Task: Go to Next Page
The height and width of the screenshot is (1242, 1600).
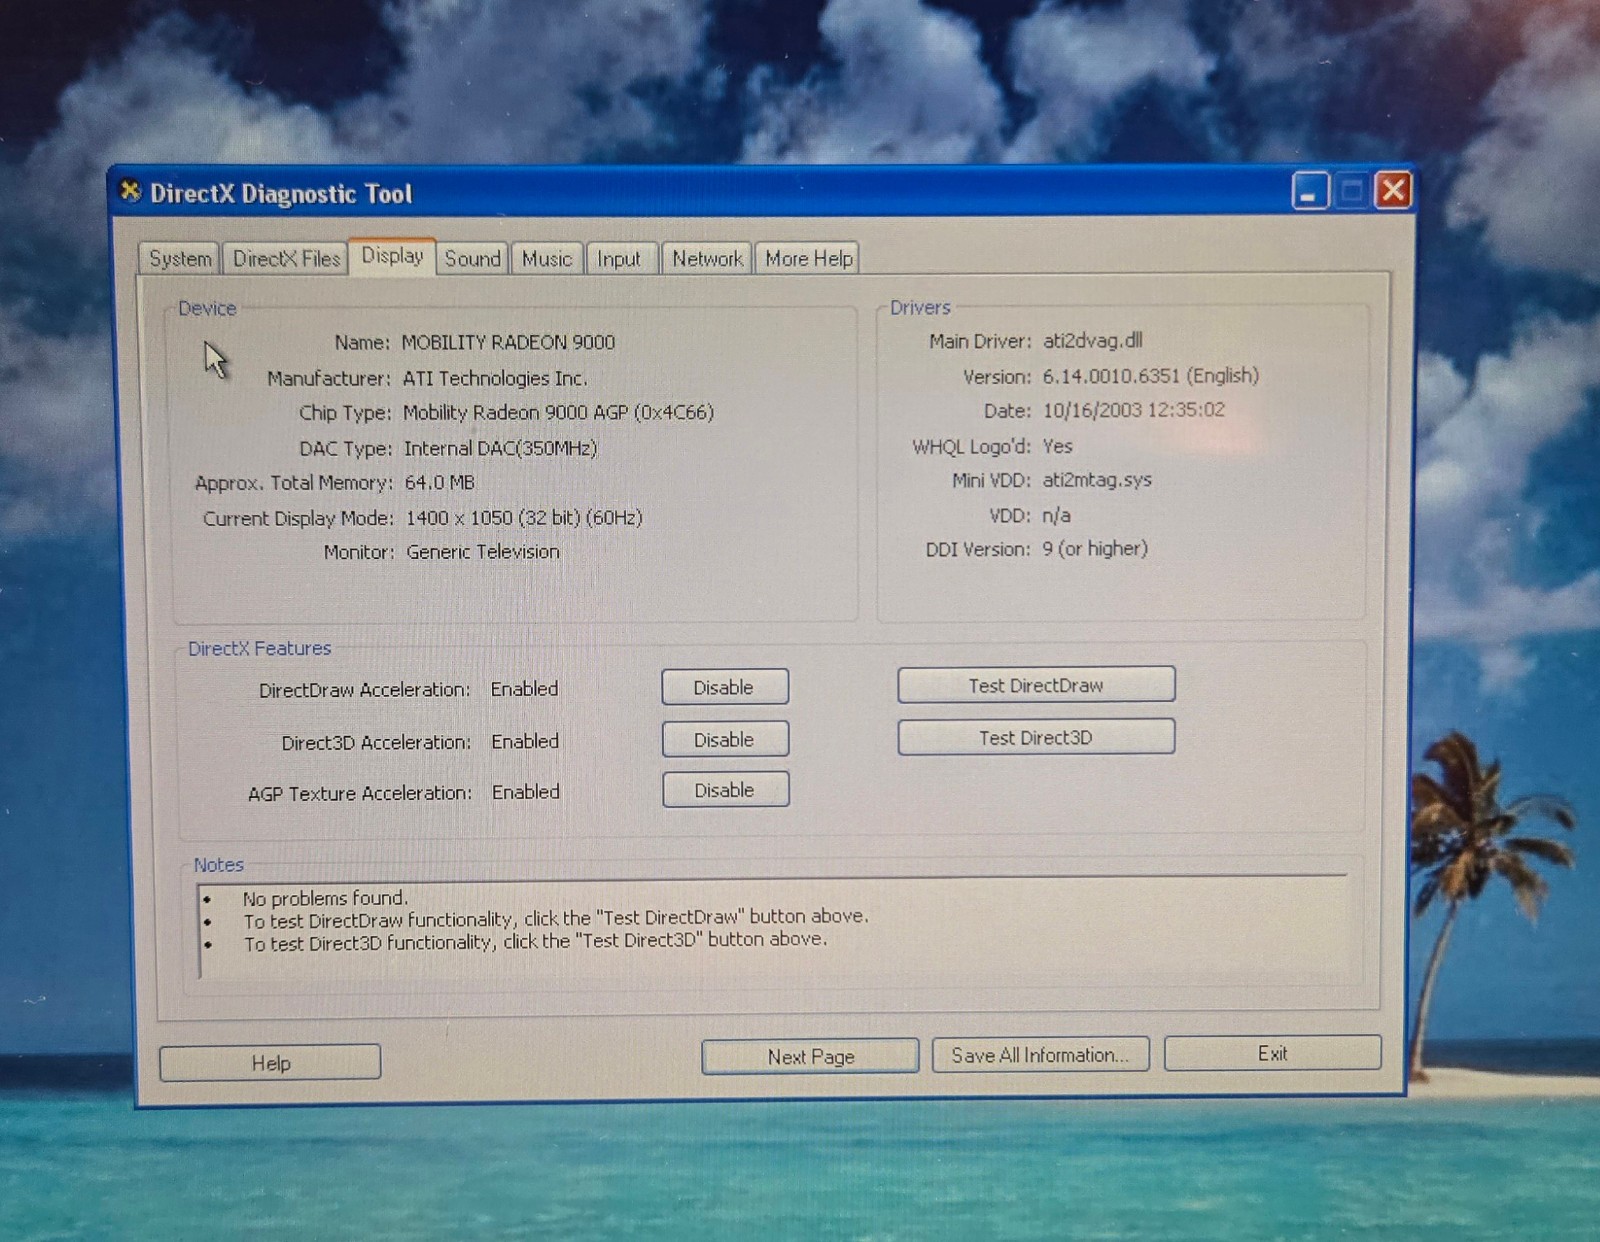Action: click(x=810, y=1056)
